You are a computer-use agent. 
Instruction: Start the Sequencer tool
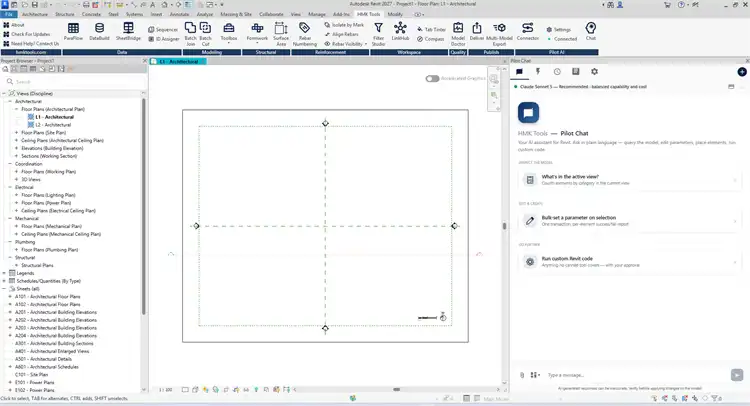tap(163, 30)
